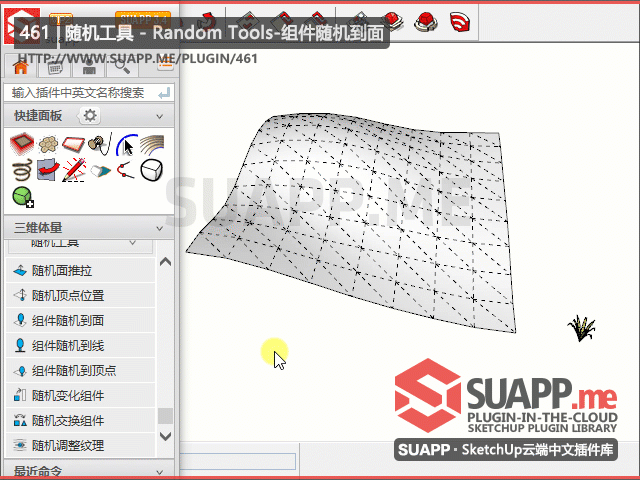
Task: Click the red cube on round base icon
Action: [426, 21]
